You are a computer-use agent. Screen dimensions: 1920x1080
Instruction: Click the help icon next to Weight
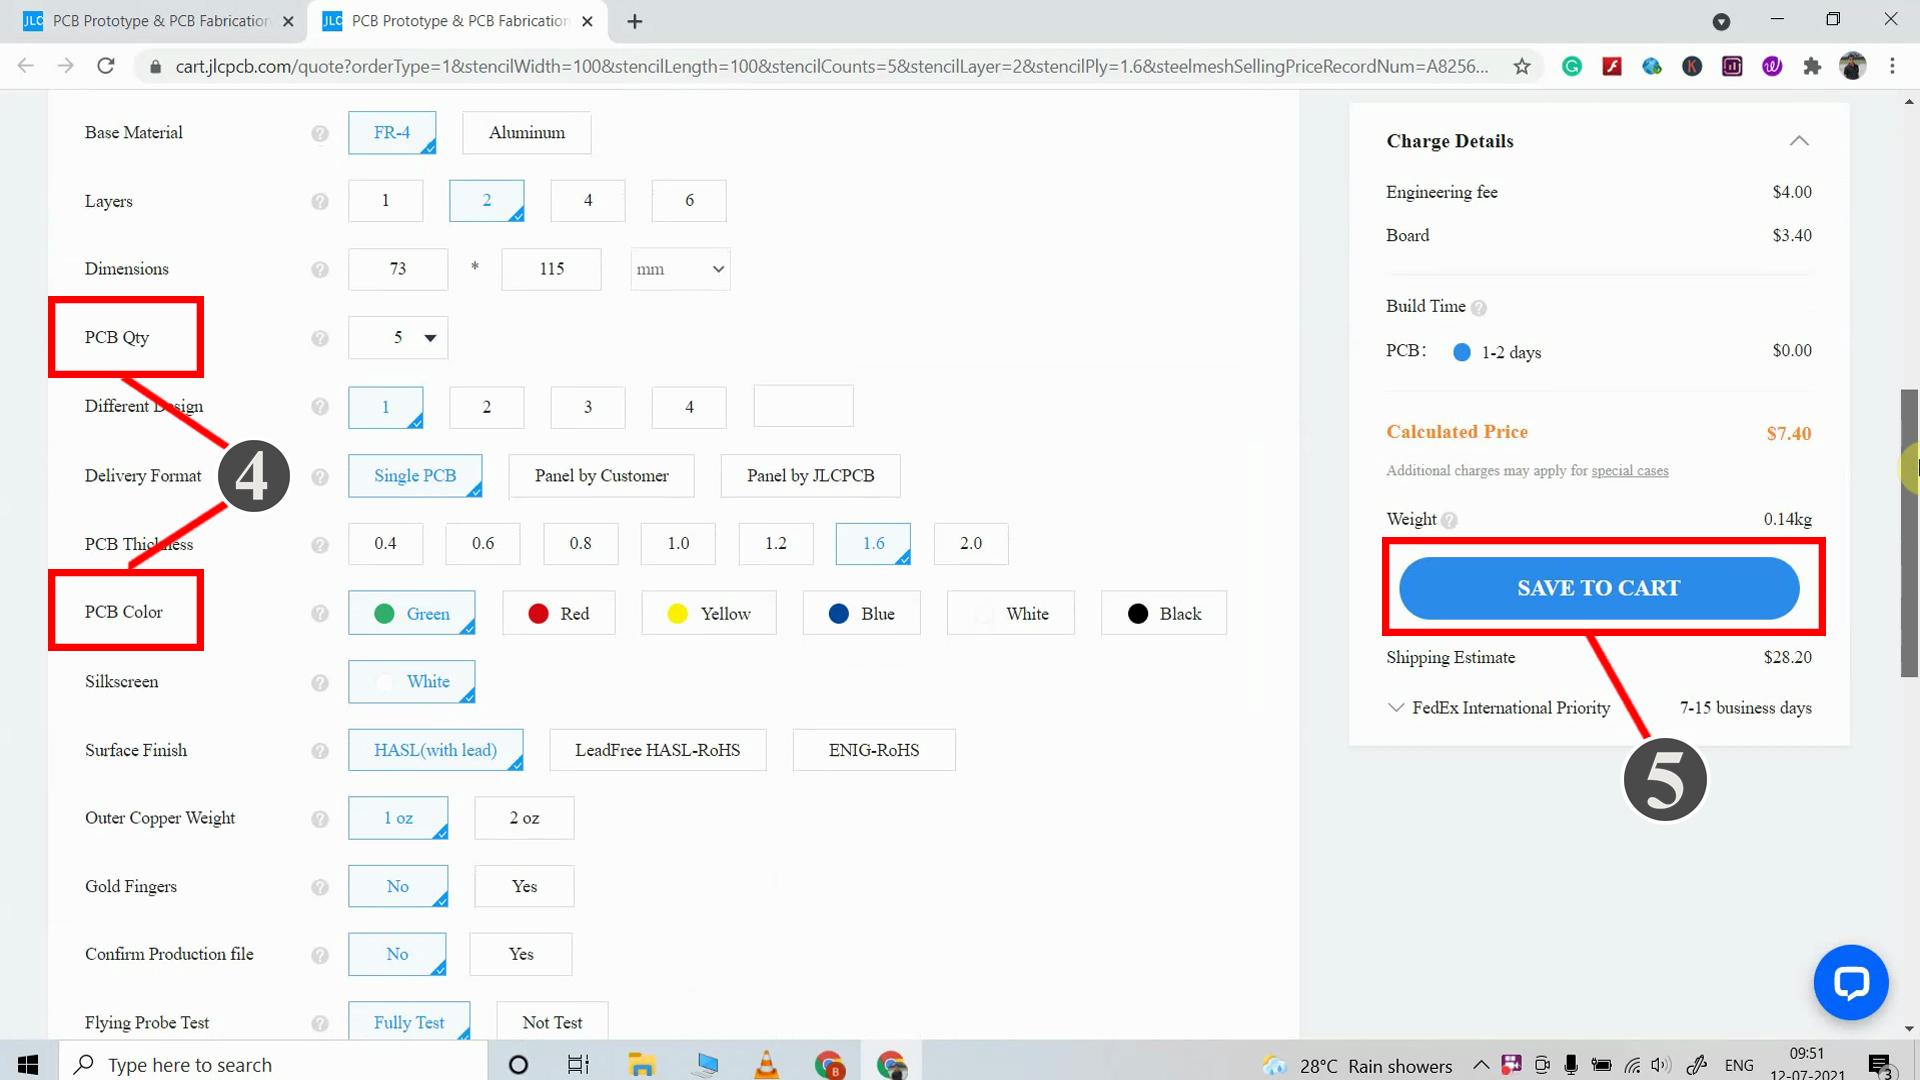[x=1449, y=520]
